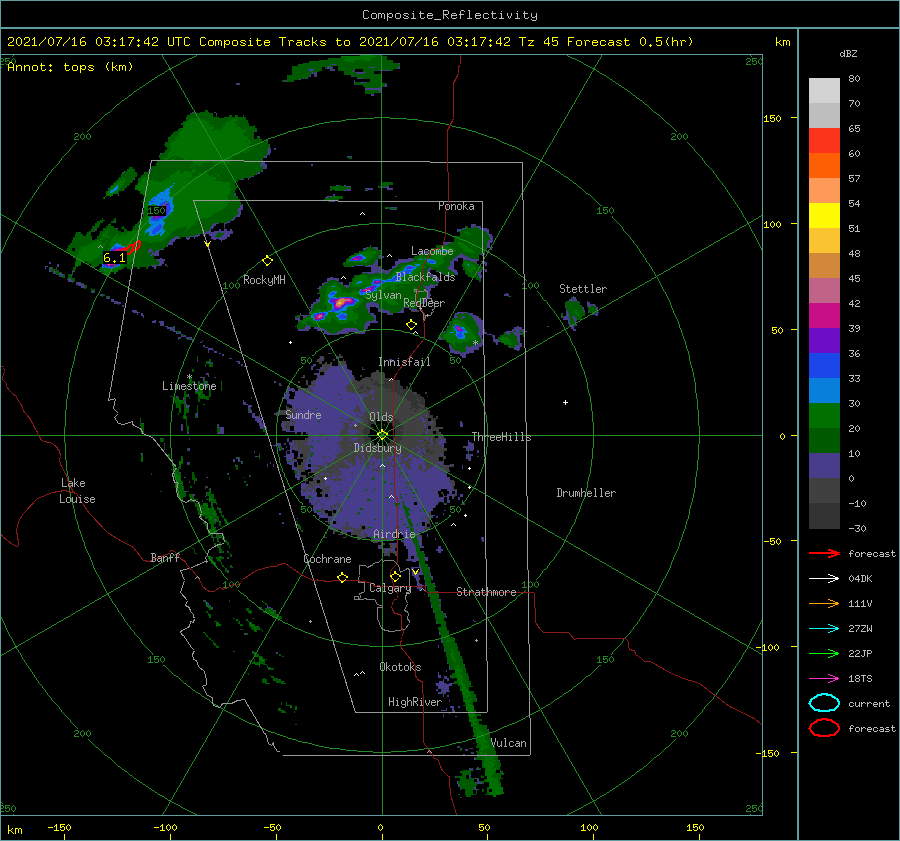
Task: Click the white 04DK arrow legend icon
Action: (x=824, y=578)
